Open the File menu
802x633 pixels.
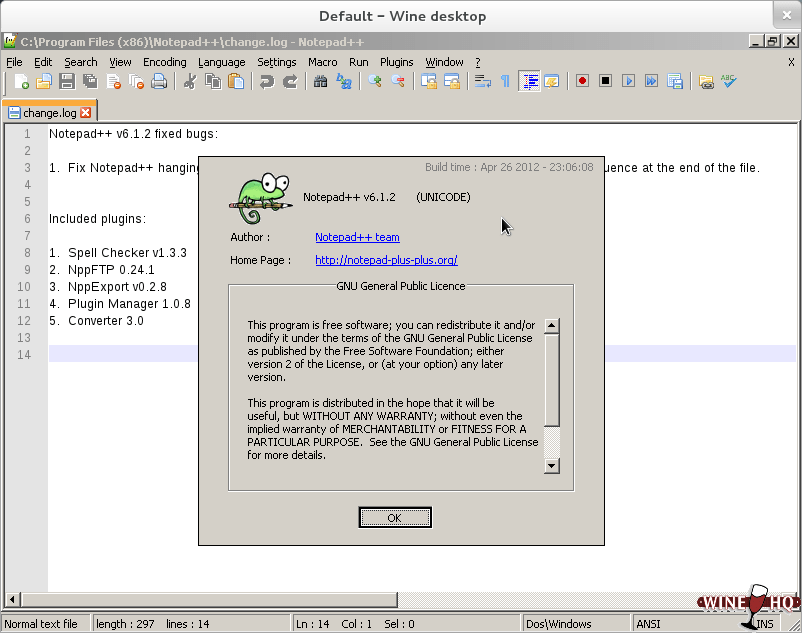pos(14,62)
